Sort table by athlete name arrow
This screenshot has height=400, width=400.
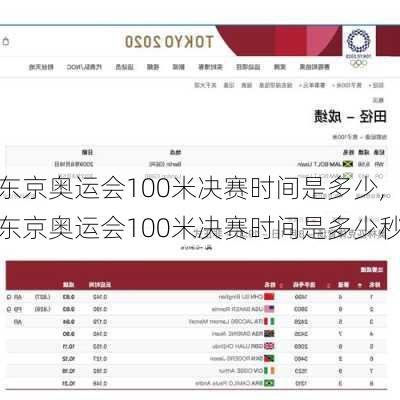tap(281, 285)
